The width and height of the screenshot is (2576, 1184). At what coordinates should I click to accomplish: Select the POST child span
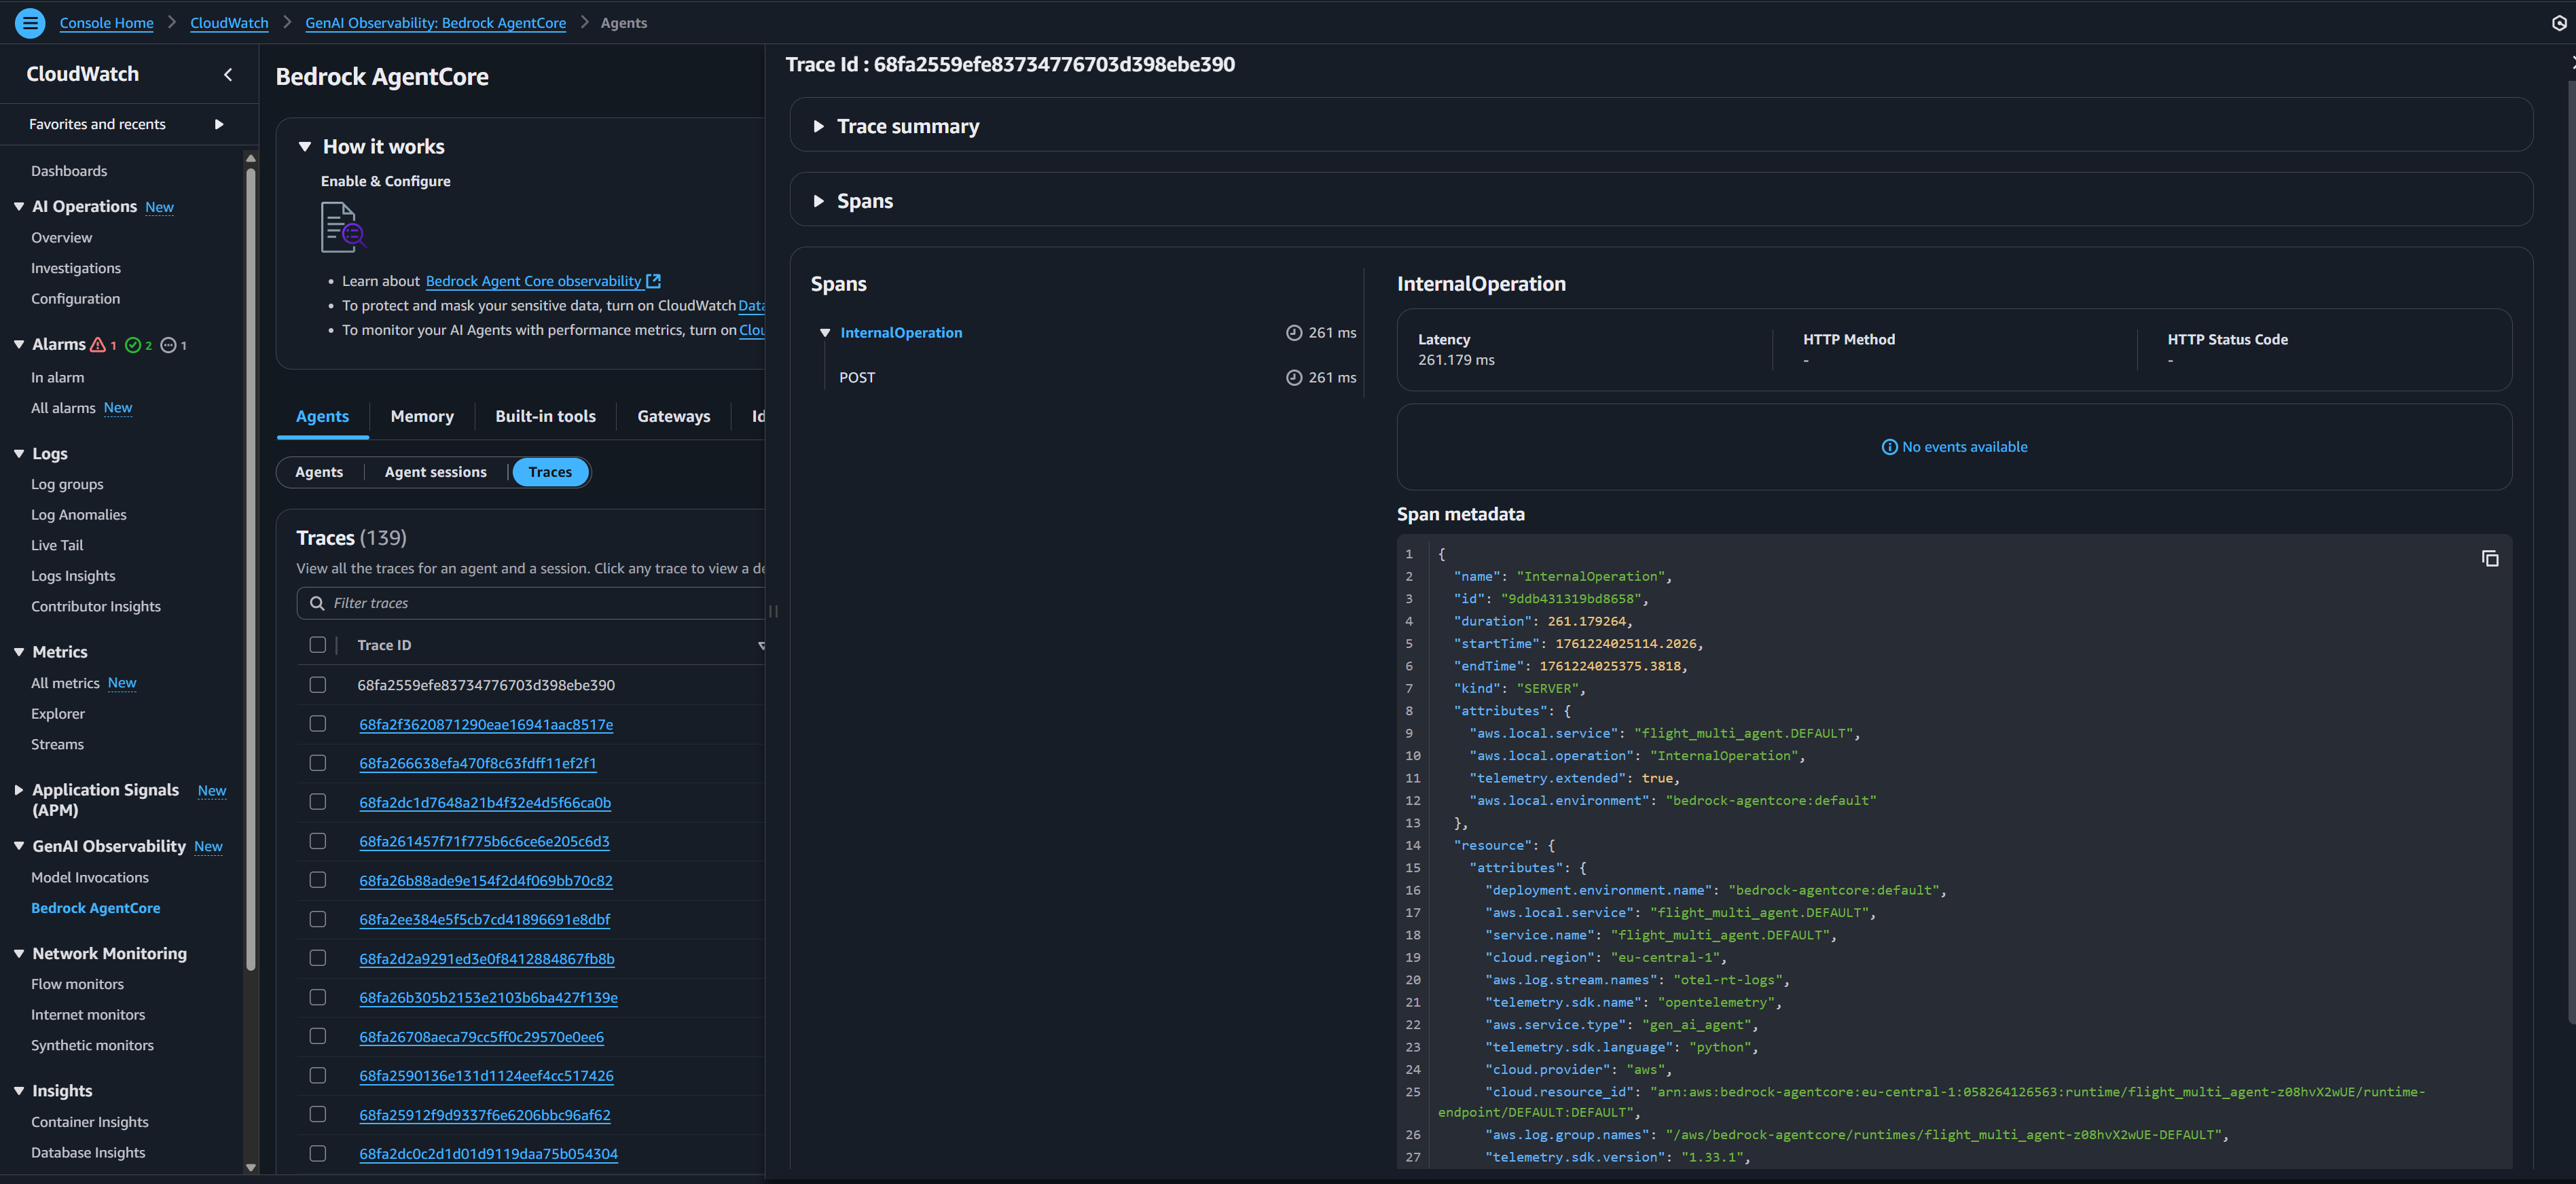[857, 378]
